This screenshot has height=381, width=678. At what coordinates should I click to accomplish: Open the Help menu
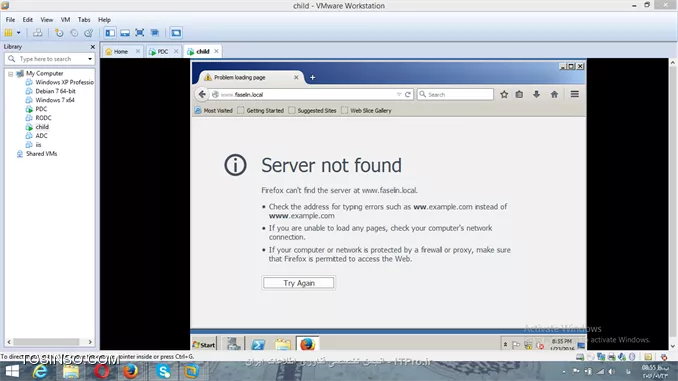(x=104, y=19)
